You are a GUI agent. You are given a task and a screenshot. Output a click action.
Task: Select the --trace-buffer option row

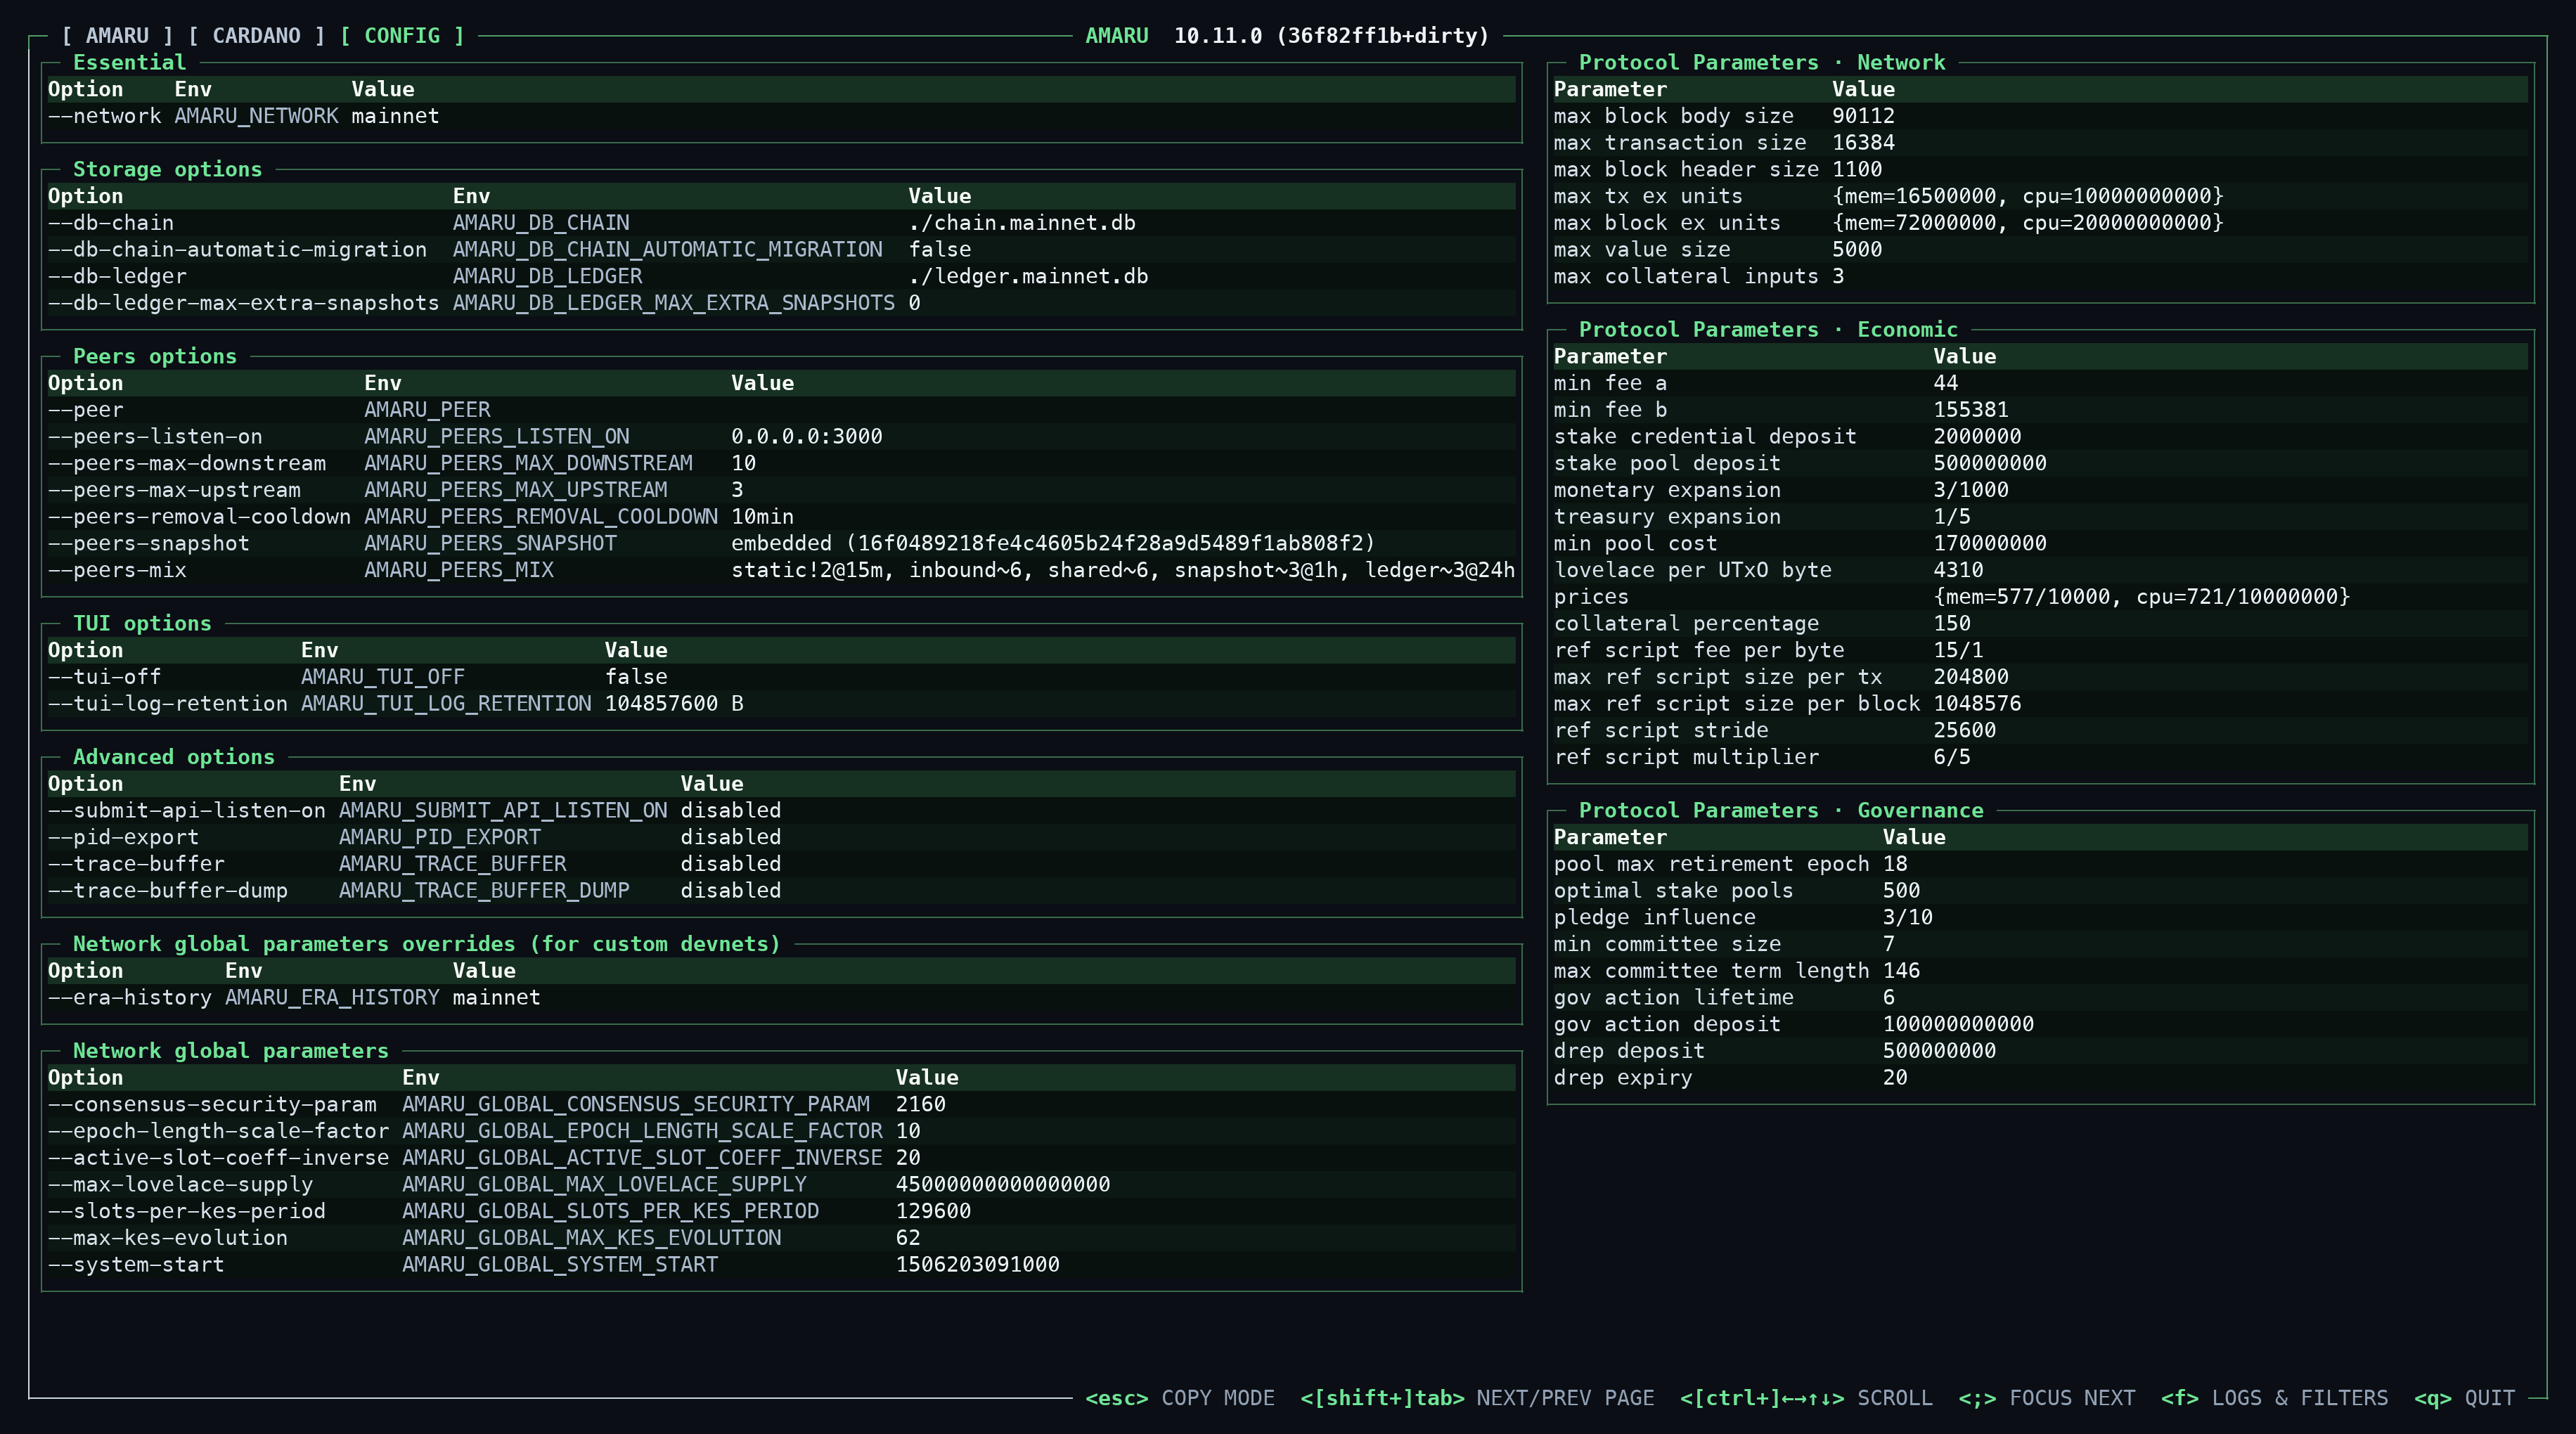(781, 864)
